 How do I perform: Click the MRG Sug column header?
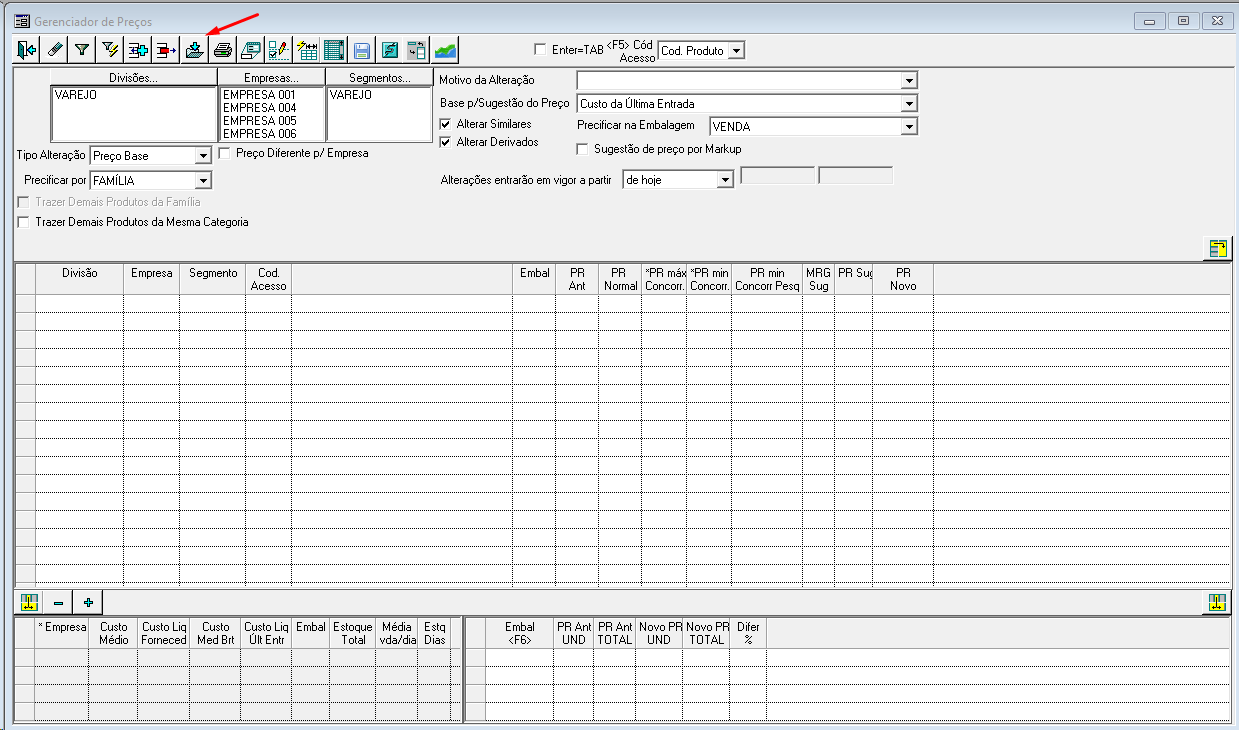[818, 279]
